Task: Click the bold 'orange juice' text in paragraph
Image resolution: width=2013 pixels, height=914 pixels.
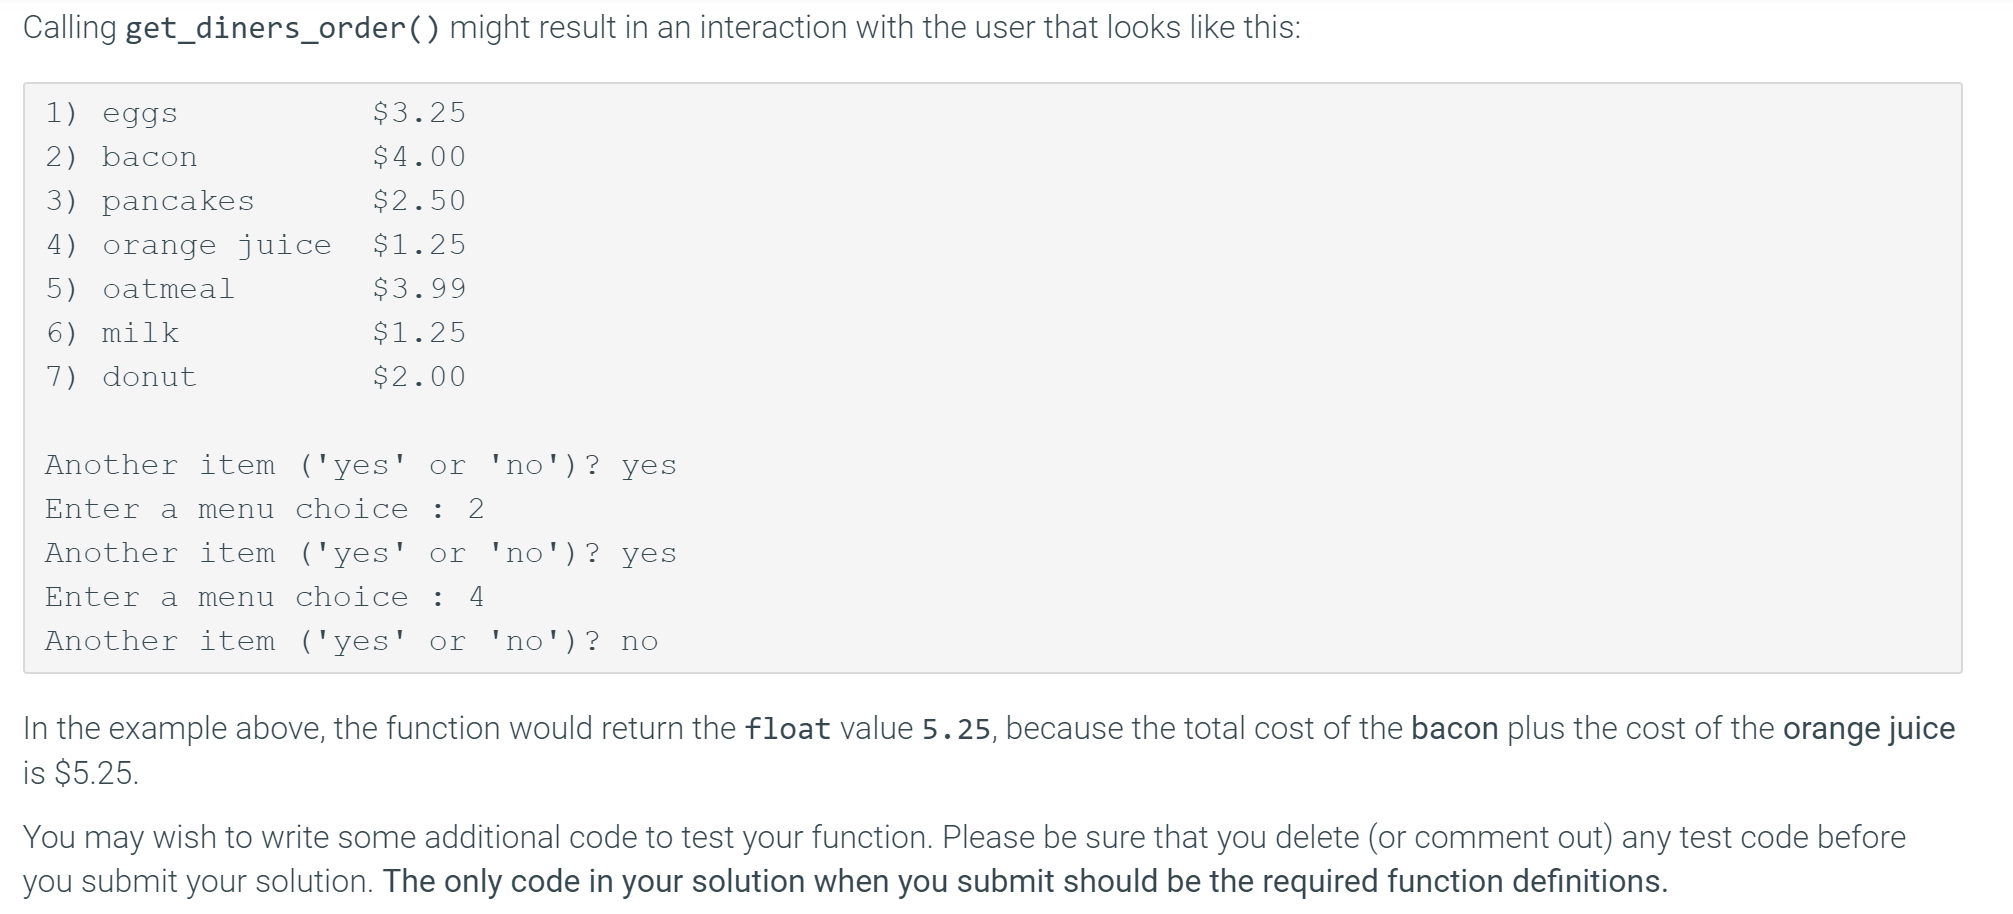Action: point(1869,729)
